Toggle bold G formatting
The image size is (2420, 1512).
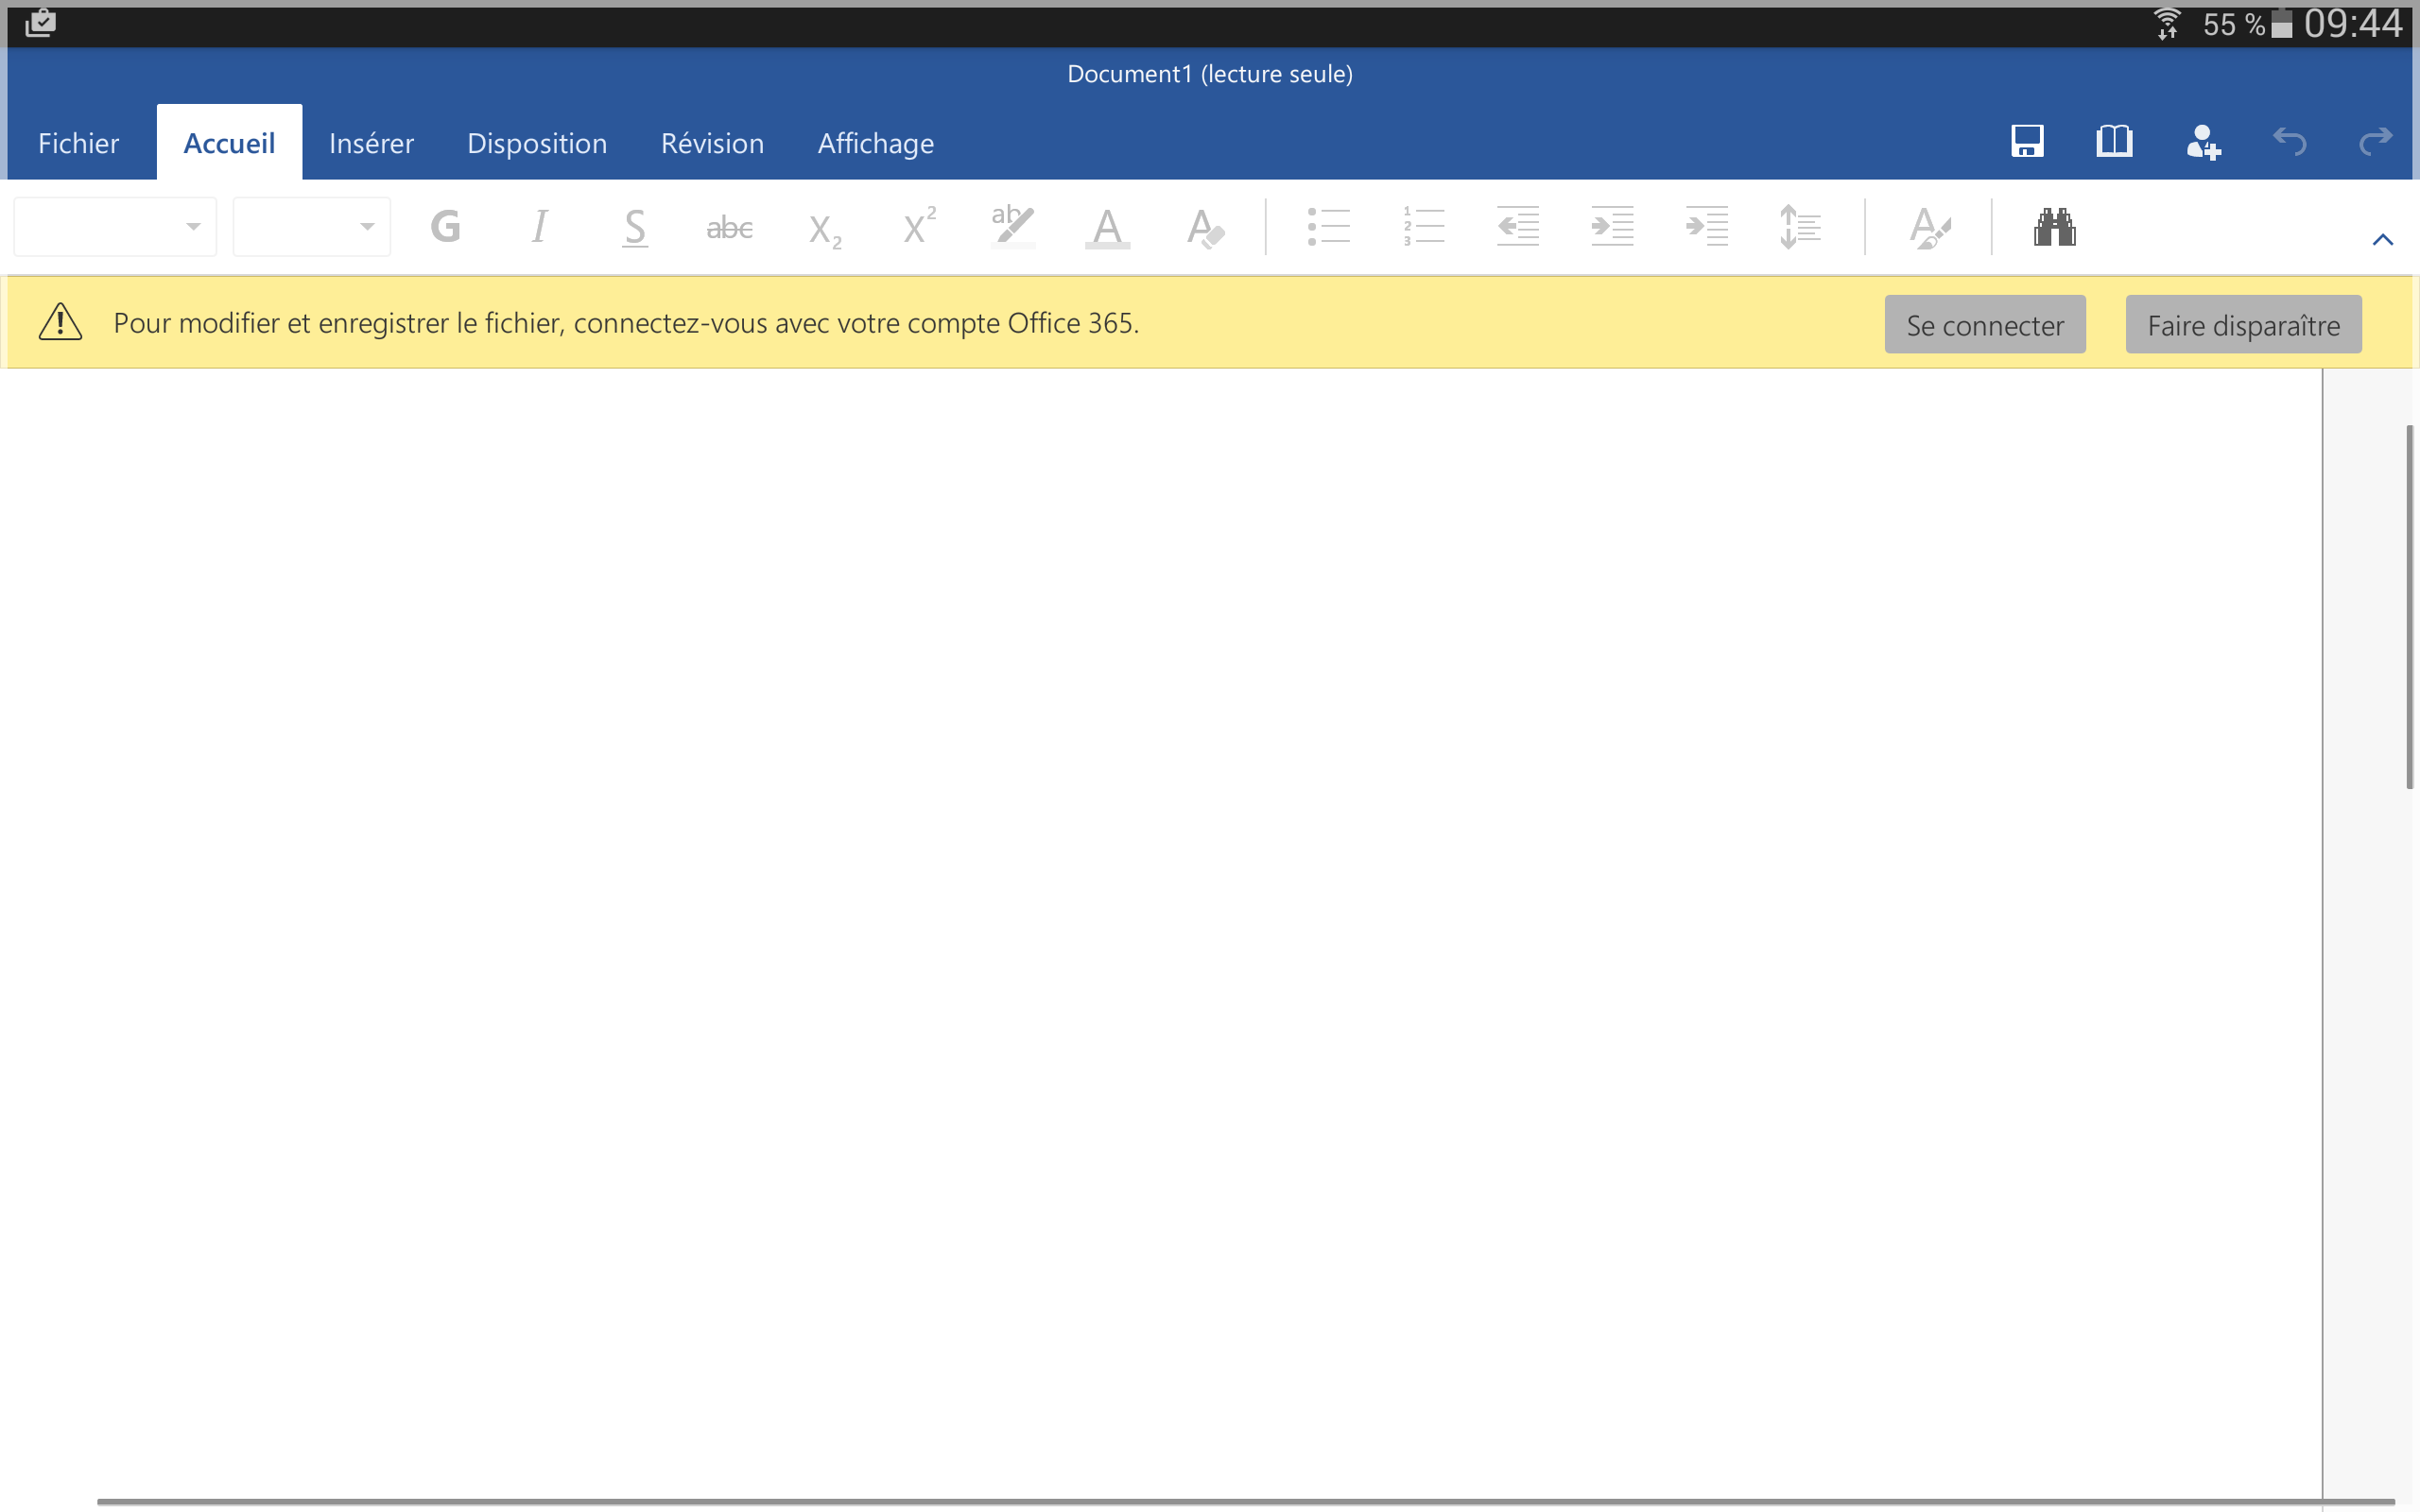pos(445,227)
